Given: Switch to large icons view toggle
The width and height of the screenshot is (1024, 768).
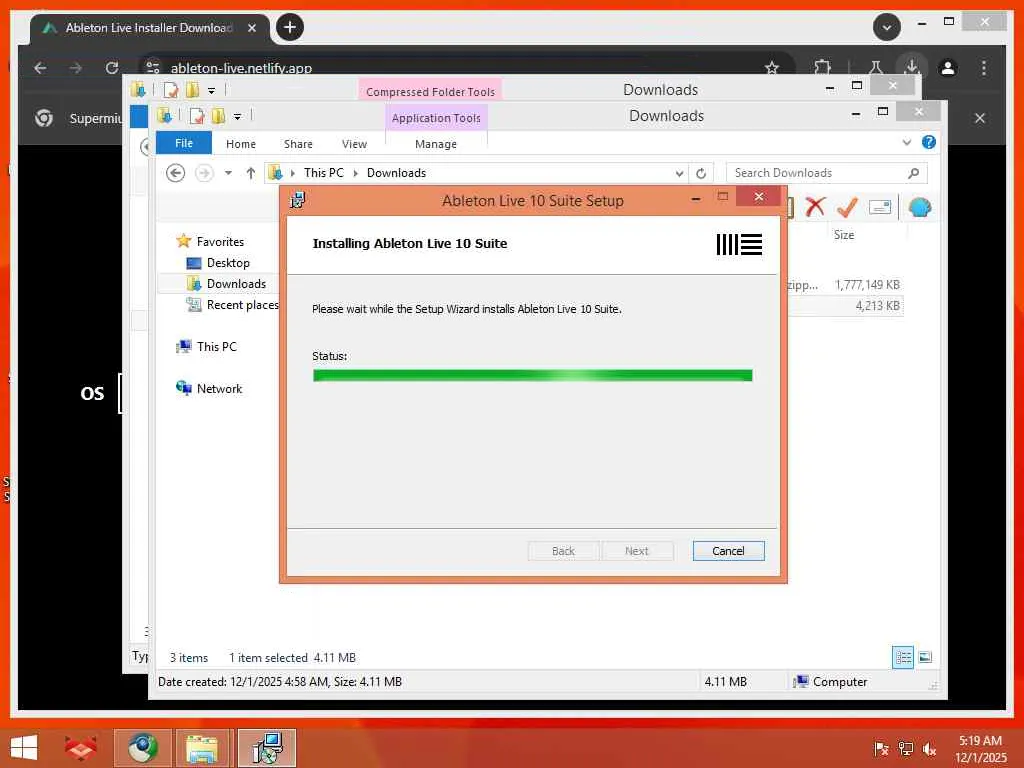Looking at the screenshot, I should (925, 657).
